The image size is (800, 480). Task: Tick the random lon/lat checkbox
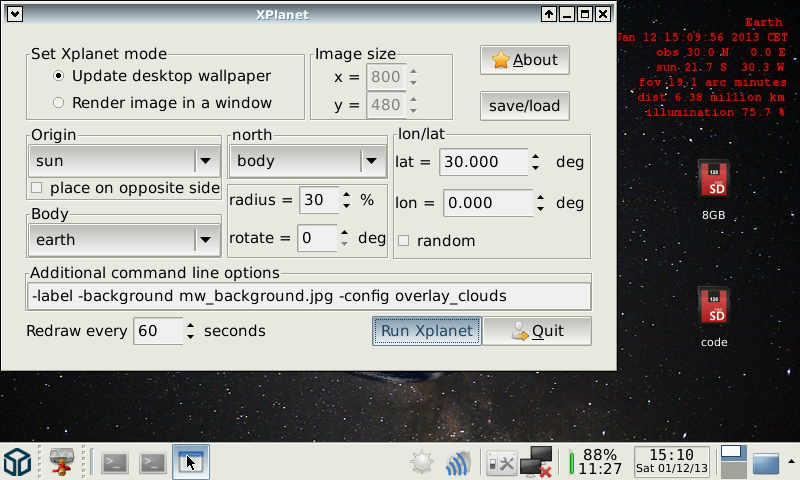click(404, 240)
